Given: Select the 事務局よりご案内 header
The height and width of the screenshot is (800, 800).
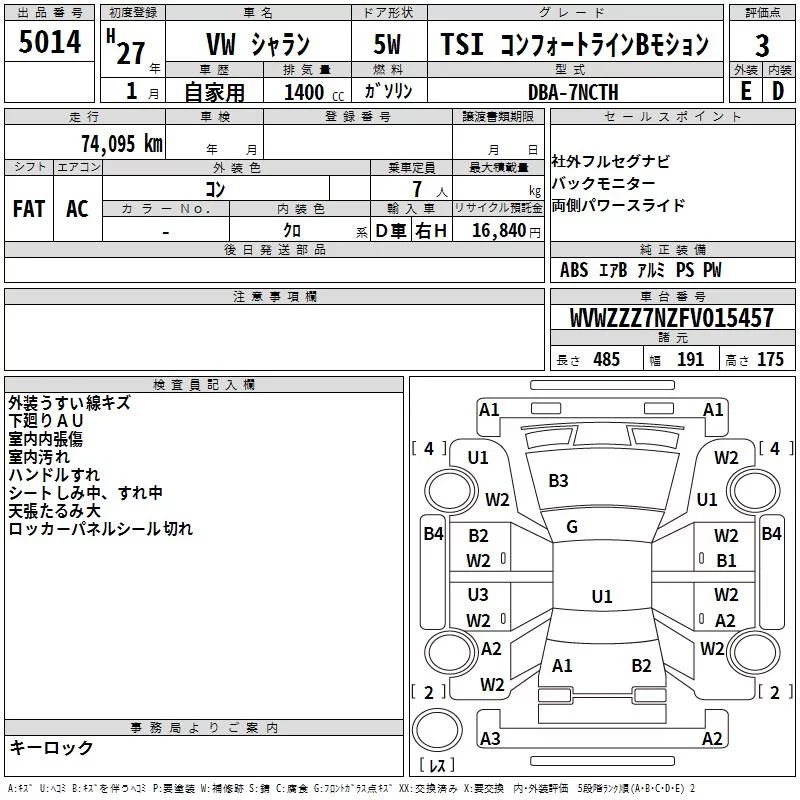Looking at the screenshot, I should point(204,728).
